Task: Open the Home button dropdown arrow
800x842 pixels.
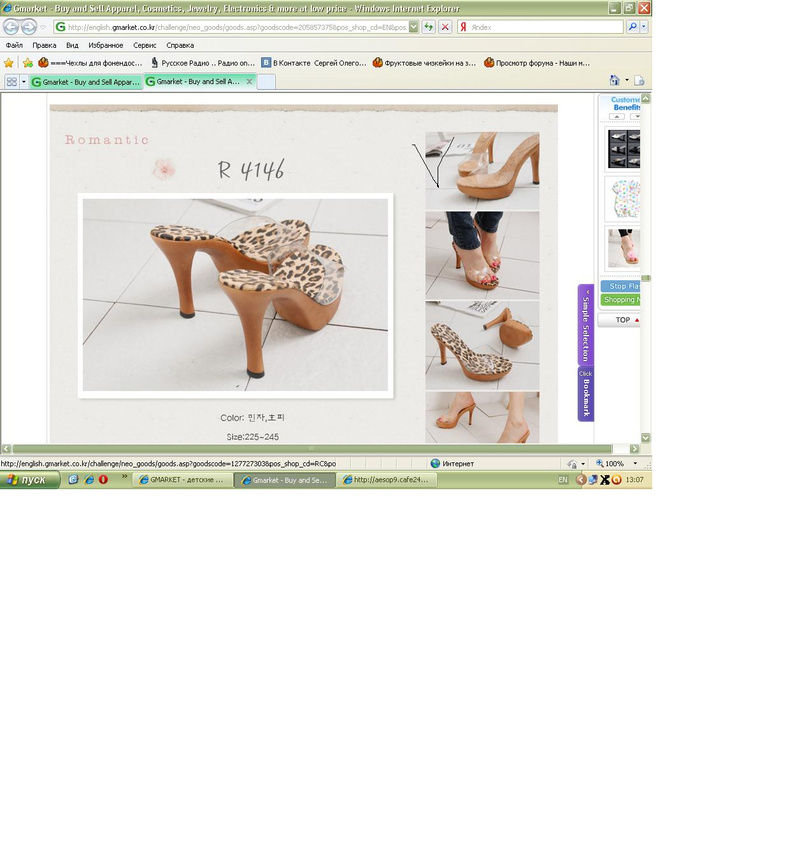Action: click(x=627, y=80)
